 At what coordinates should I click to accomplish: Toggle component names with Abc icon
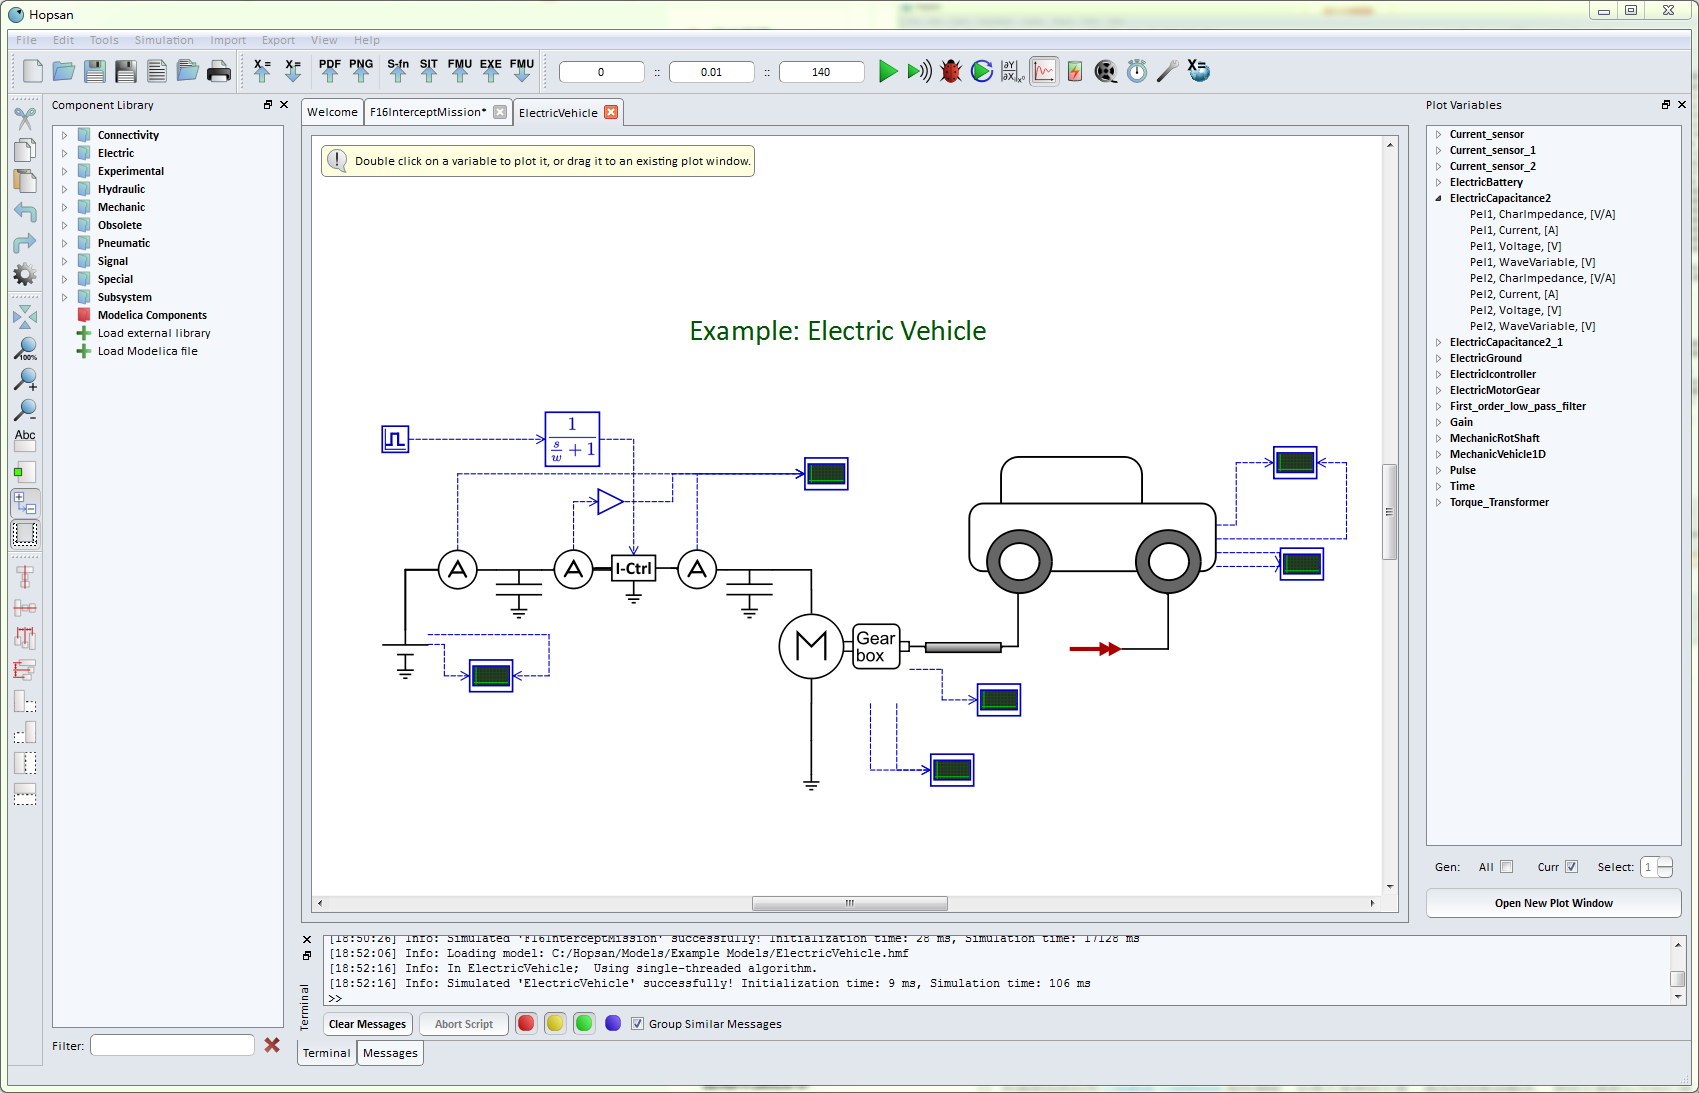coord(25,440)
